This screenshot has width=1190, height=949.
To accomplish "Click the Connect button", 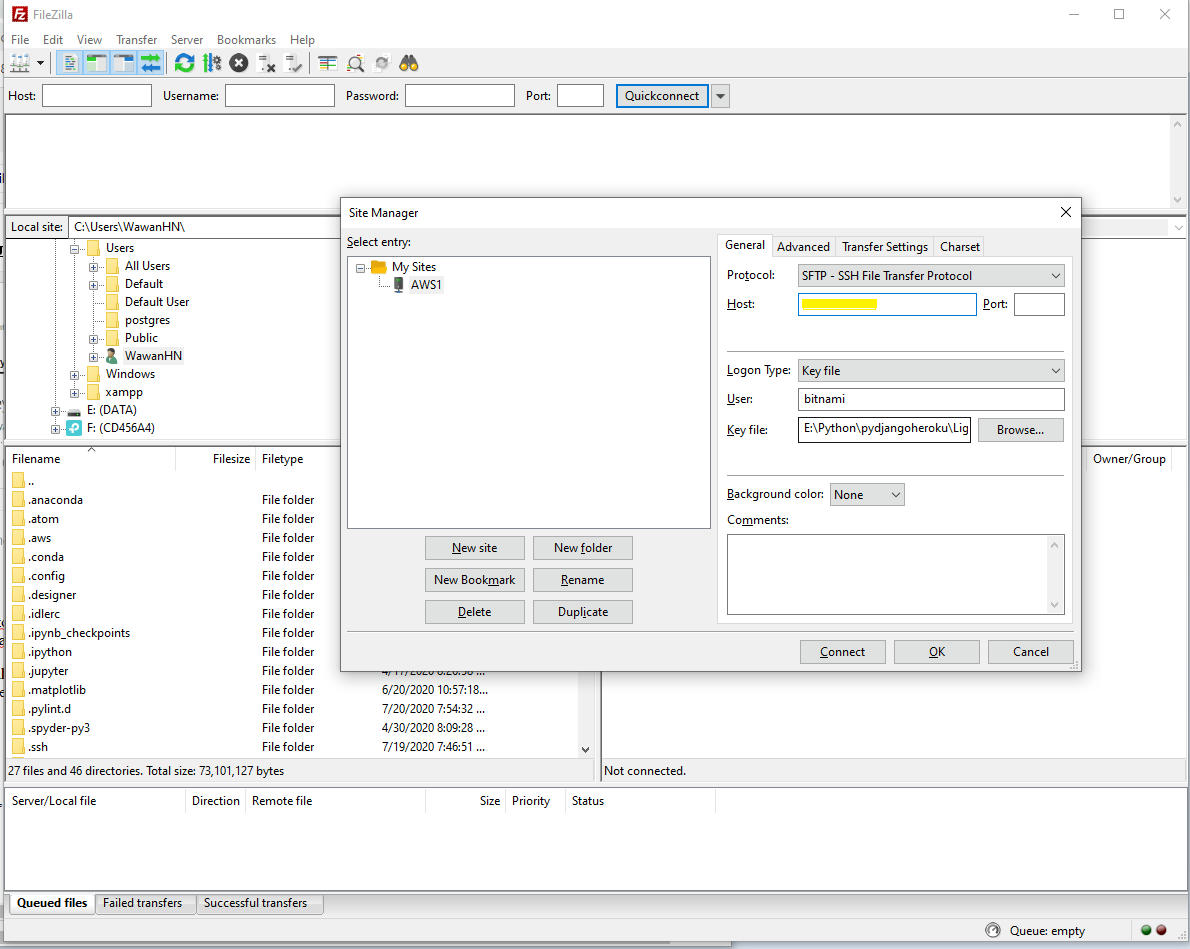I will pos(842,651).
